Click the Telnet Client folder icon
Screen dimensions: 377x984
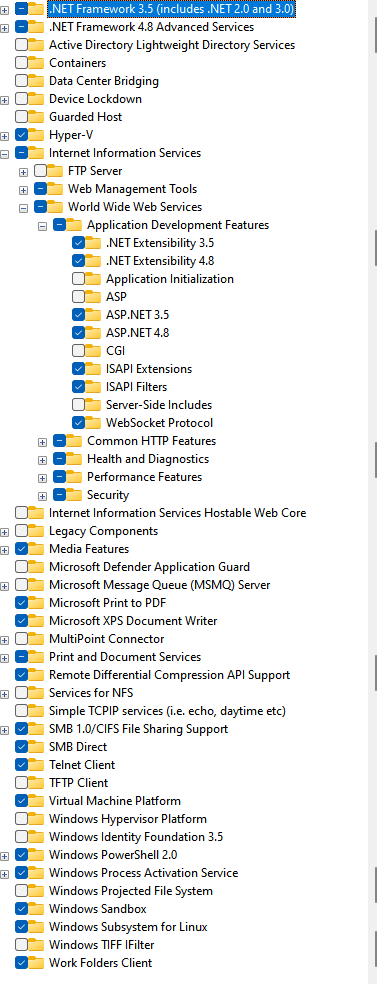(x=37, y=765)
